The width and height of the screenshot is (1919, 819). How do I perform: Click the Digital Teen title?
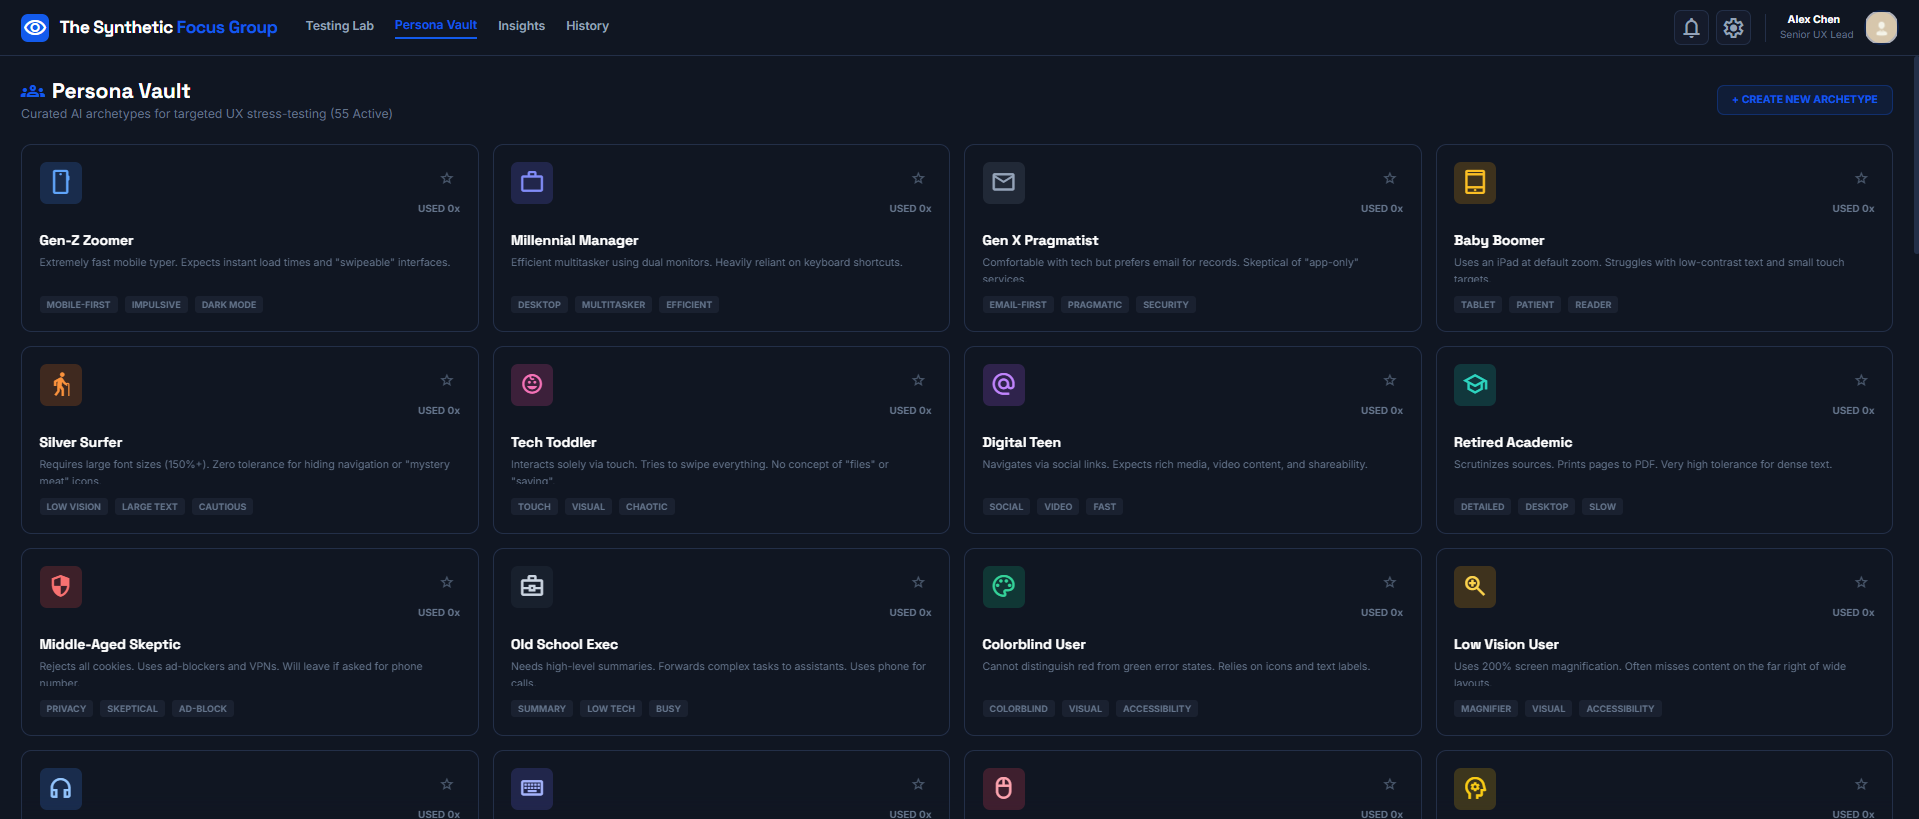click(x=1021, y=442)
